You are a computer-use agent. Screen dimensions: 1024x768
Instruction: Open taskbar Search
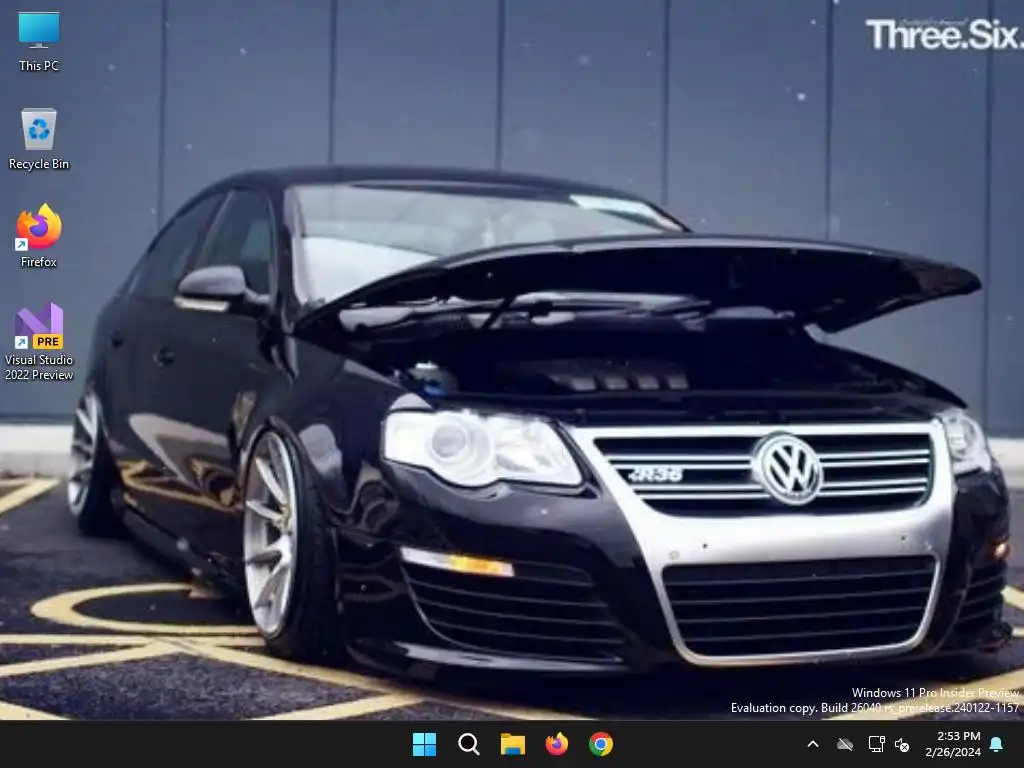(468, 744)
